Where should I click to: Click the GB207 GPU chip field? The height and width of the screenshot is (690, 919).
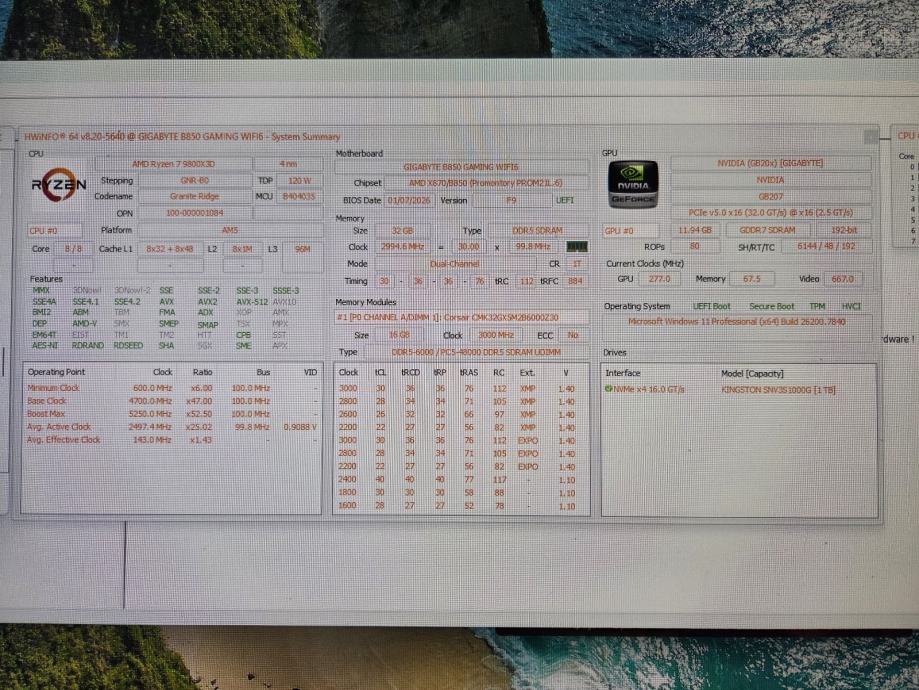click(771, 196)
